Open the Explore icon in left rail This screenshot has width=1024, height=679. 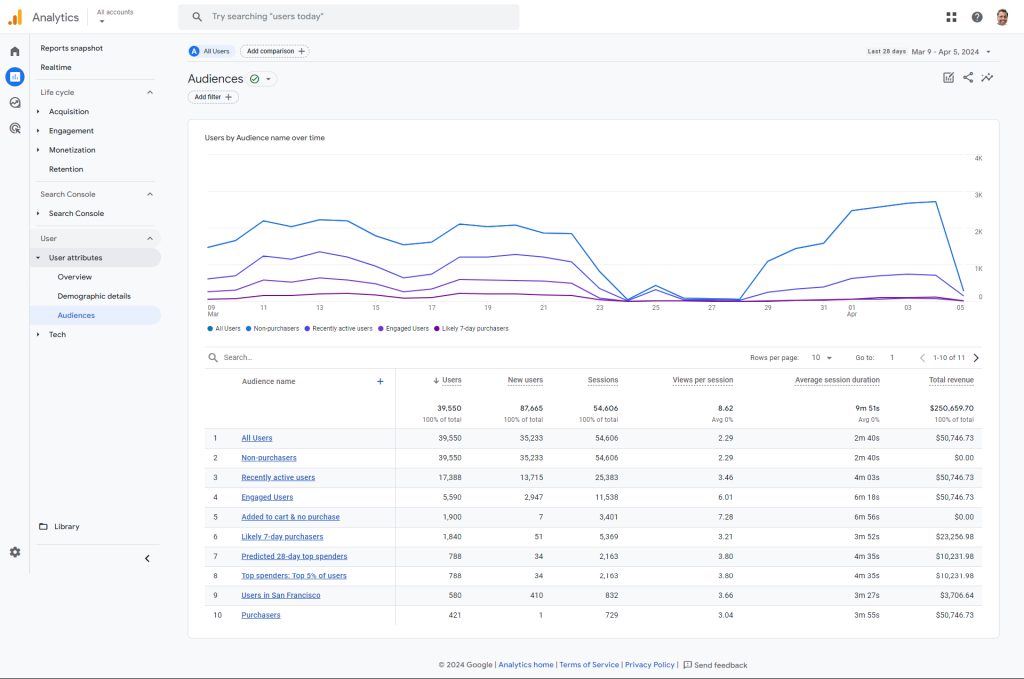[15, 103]
